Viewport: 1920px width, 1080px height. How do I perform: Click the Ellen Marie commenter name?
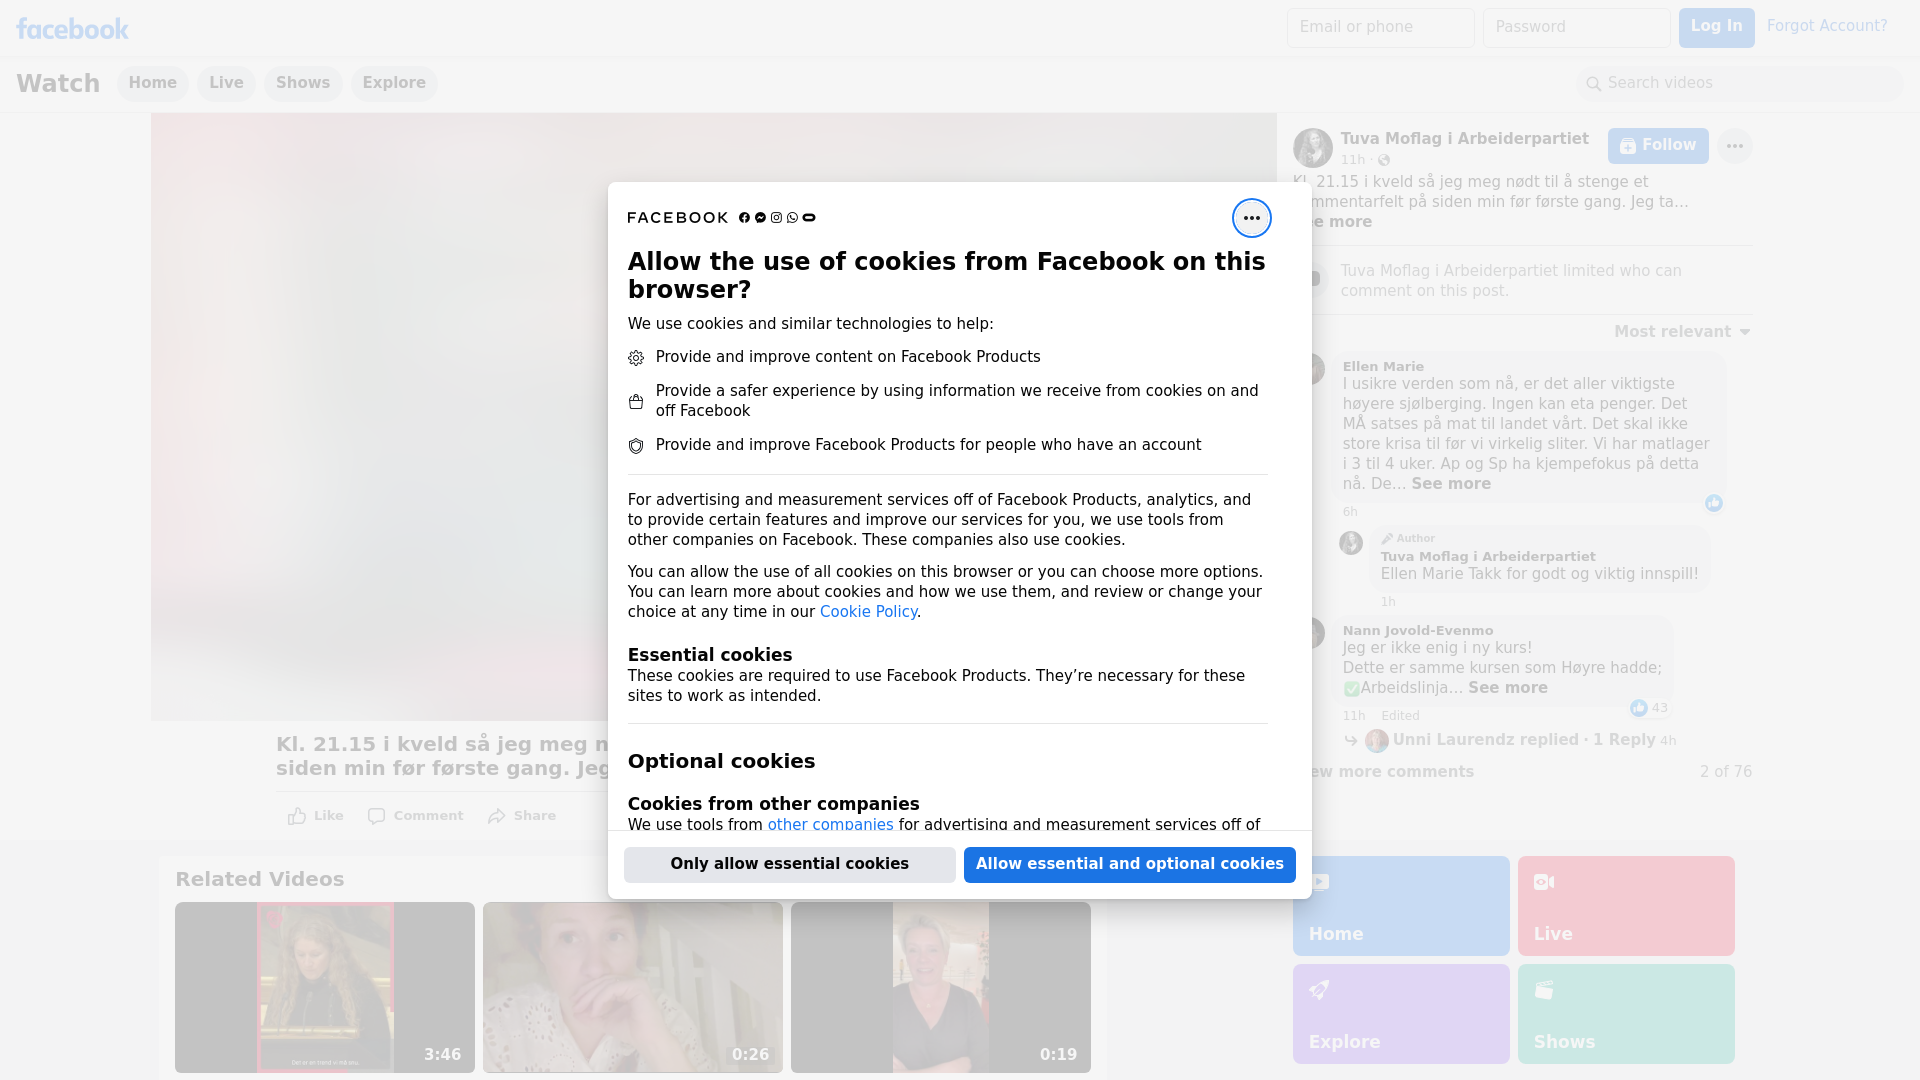tap(1383, 367)
